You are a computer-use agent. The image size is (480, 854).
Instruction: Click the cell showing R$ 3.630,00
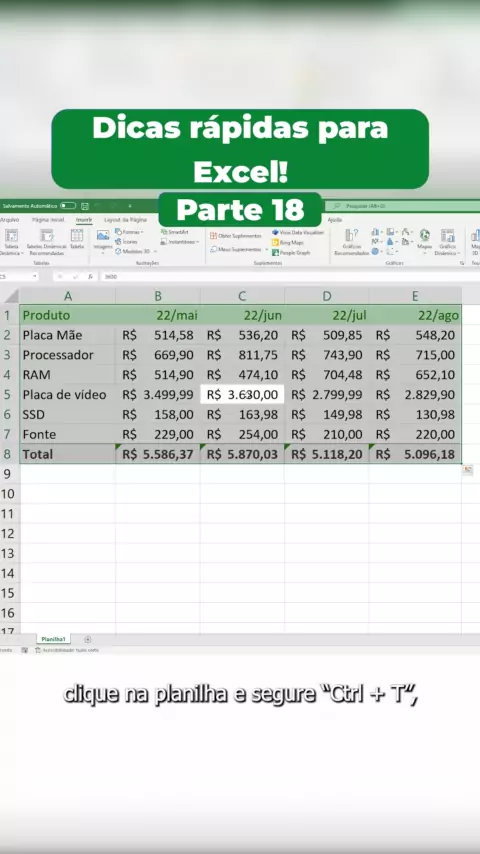pos(242,394)
